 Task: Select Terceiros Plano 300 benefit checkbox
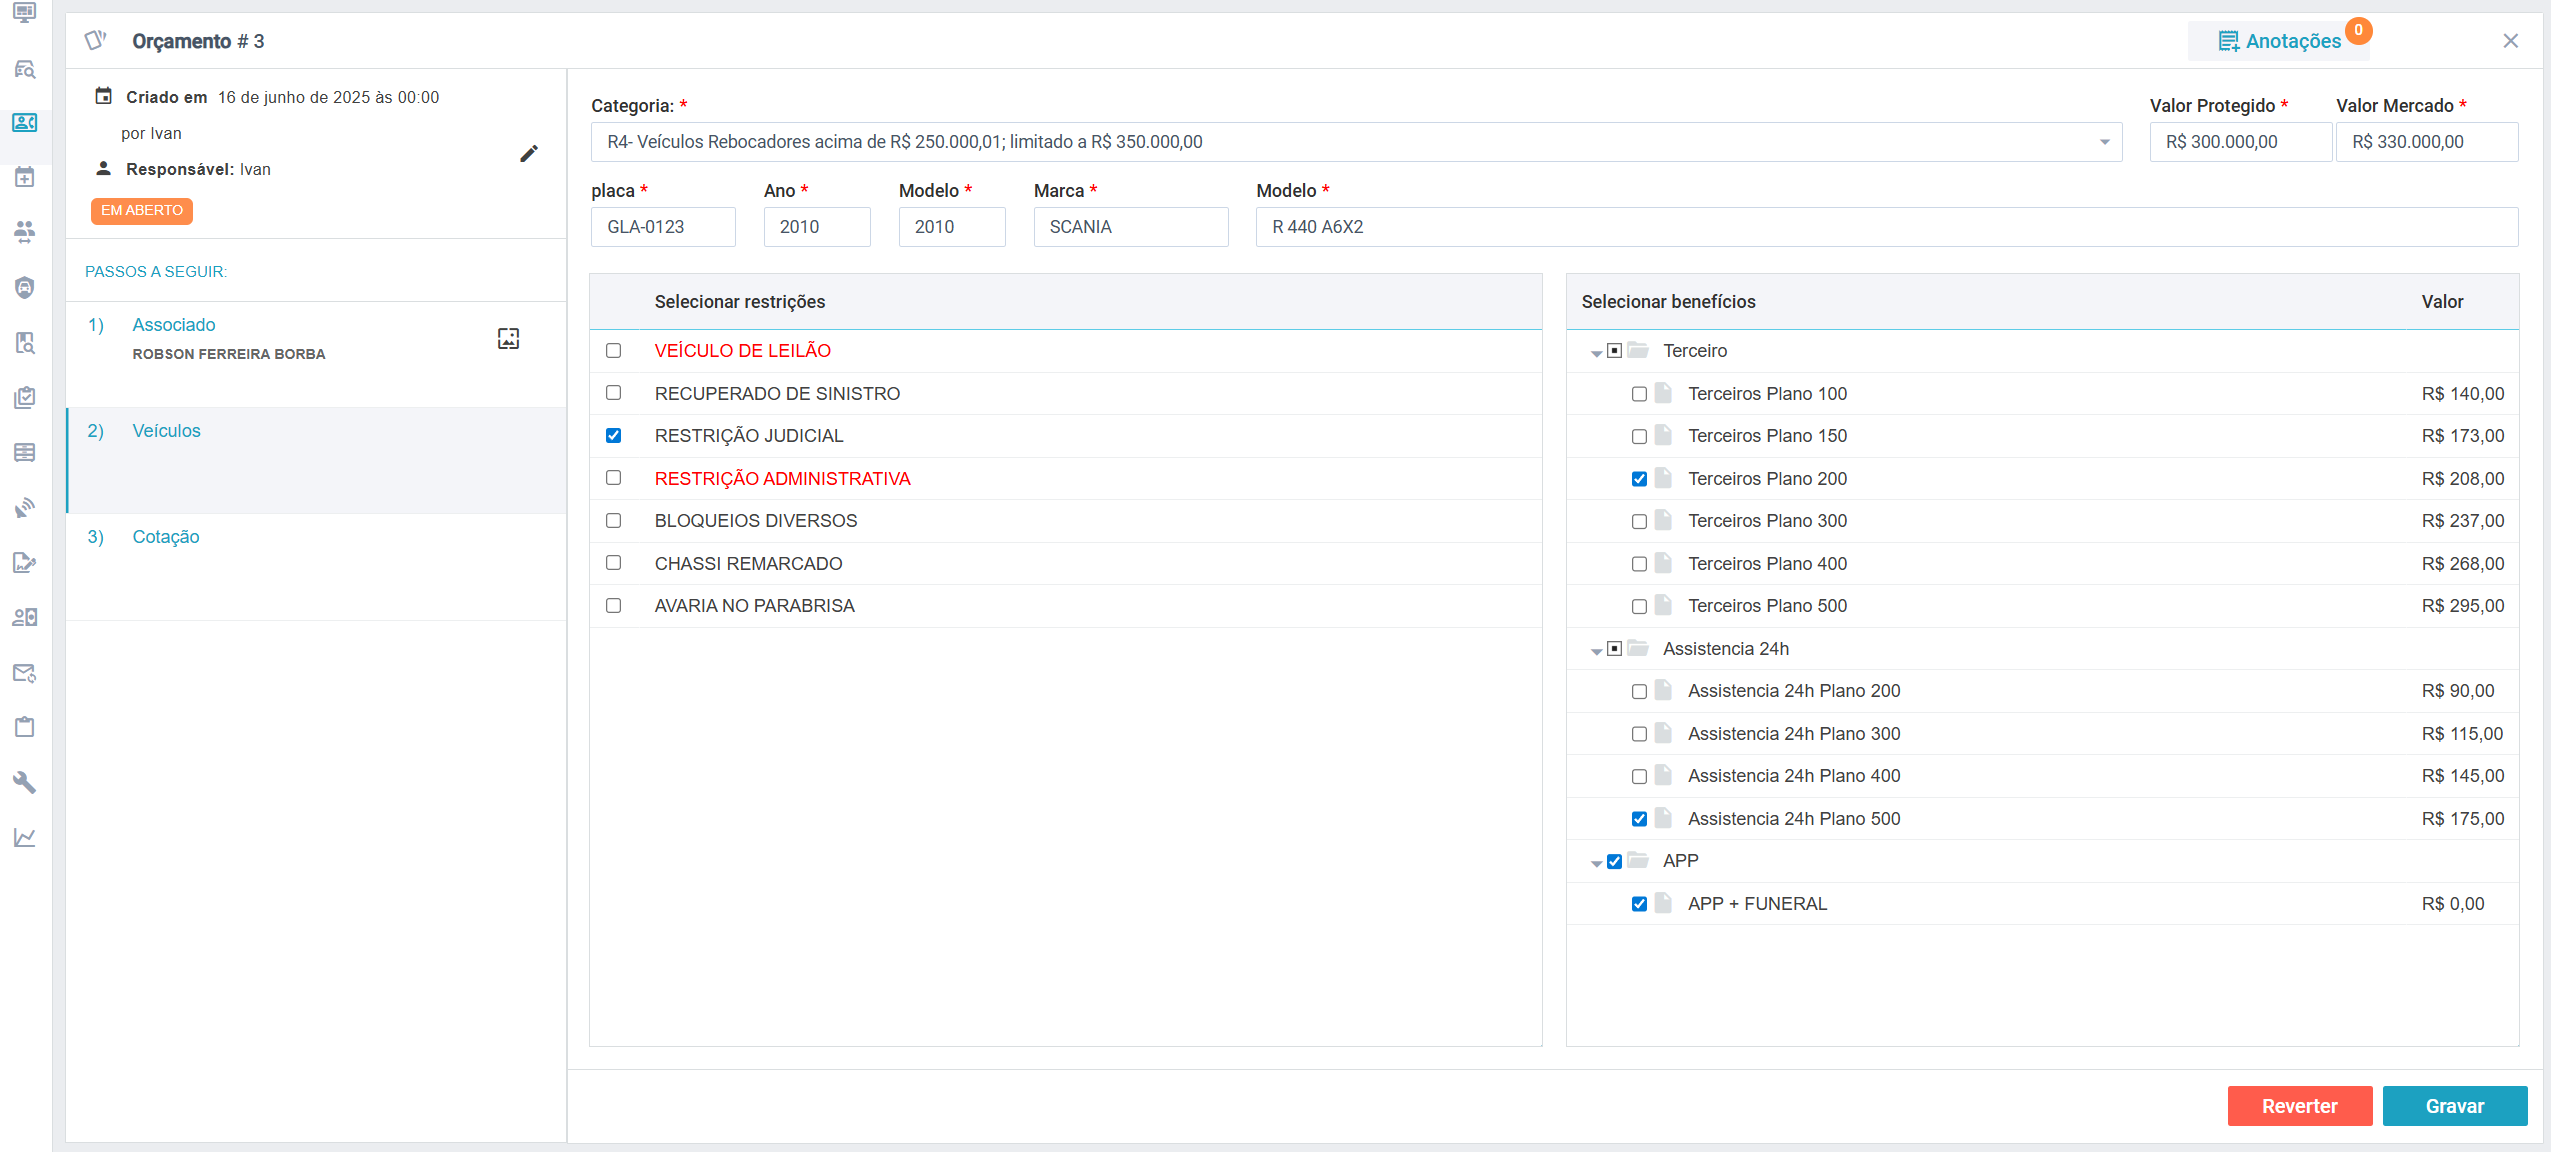pyautogui.click(x=1639, y=522)
